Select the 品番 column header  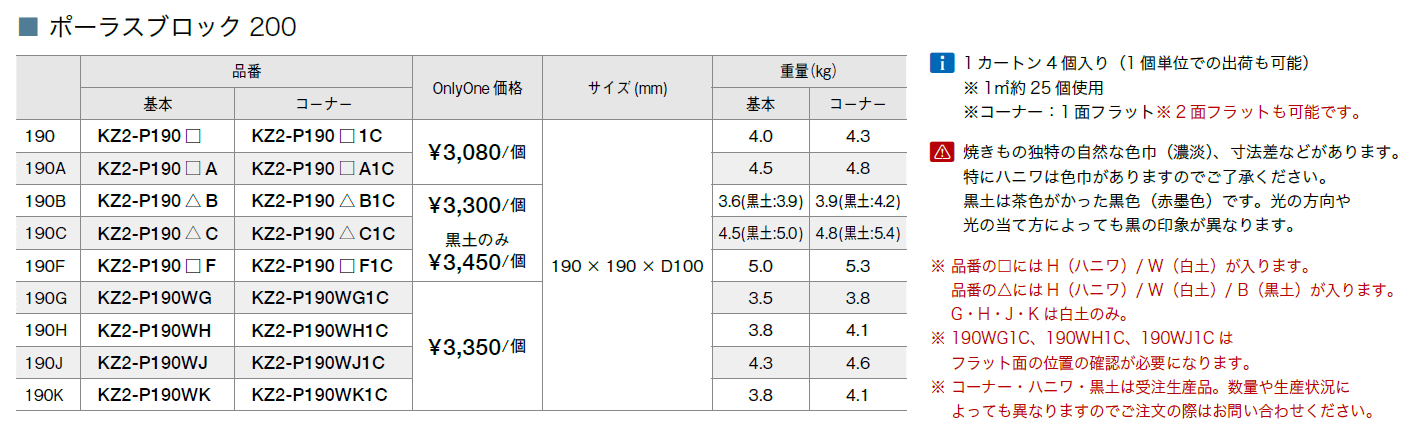[246, 72]
